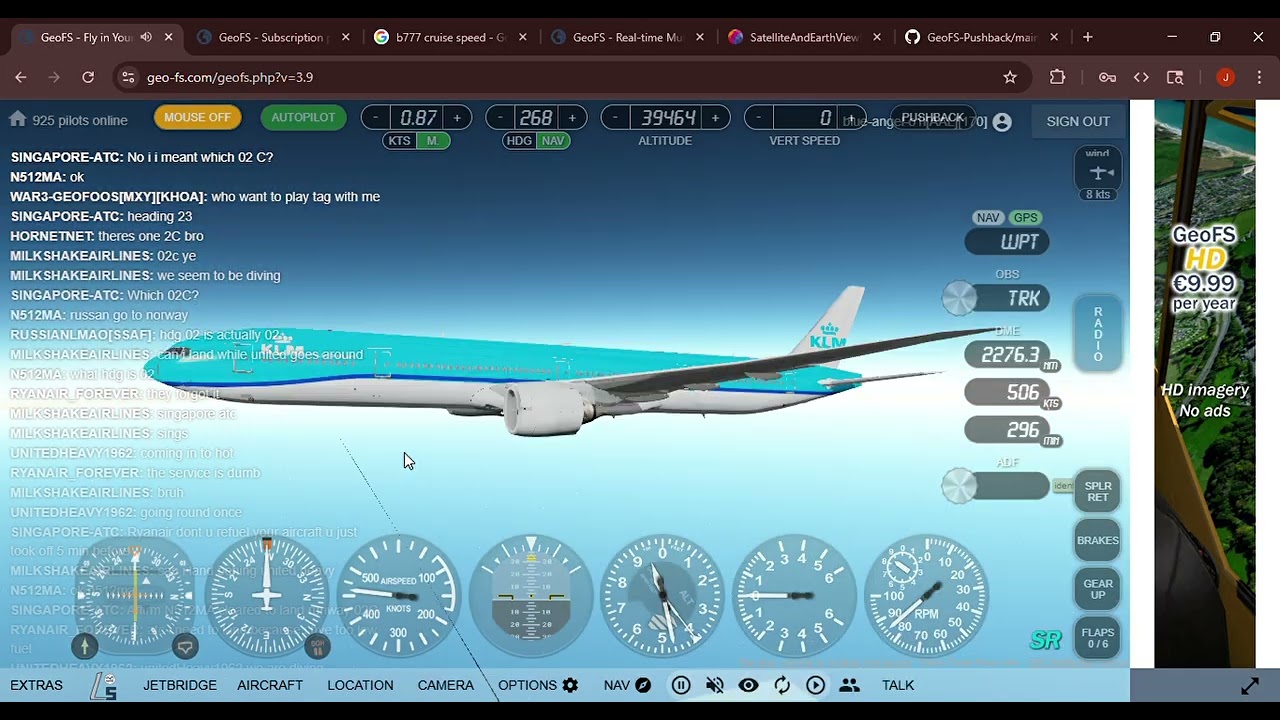Switch speed mode to Mach M.
This screenshot has width=1280, height=720.
tap(433, 141)
